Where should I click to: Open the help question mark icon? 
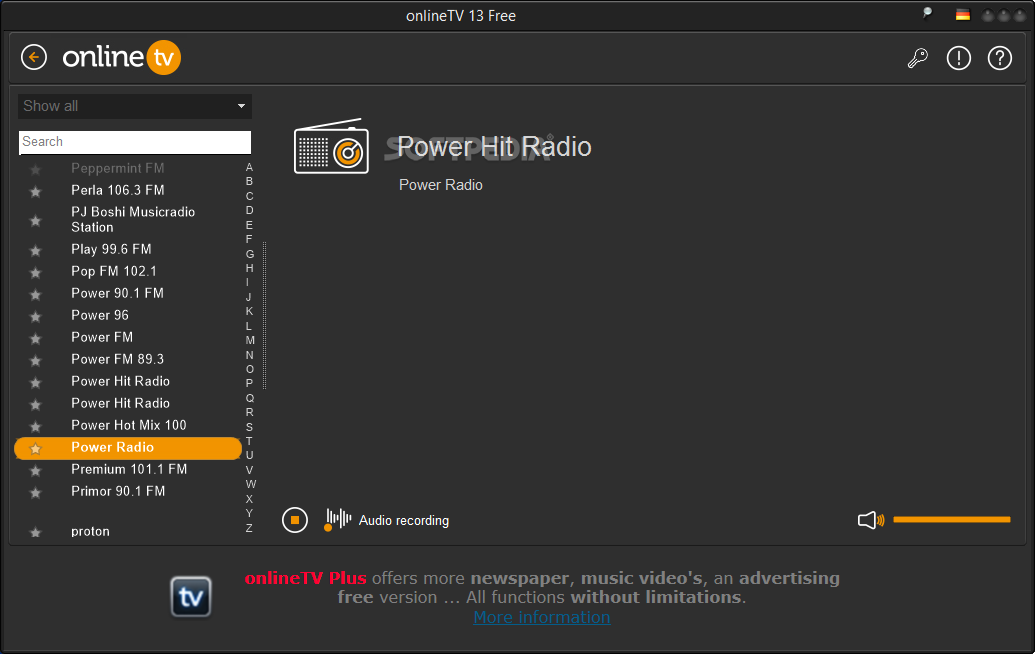(x=999, y=58)
